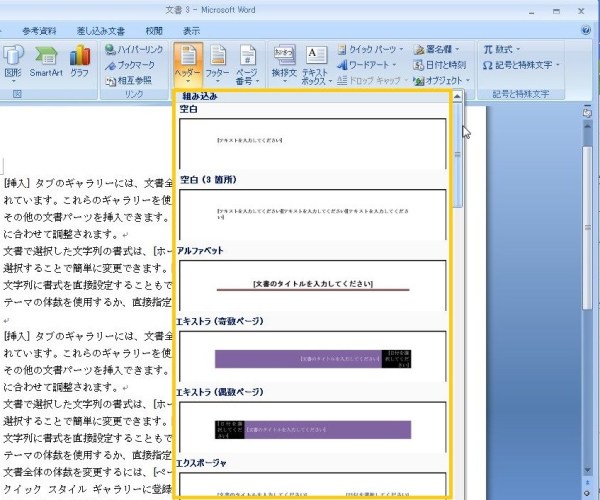The image size is (600, 500).
Task: Switch to the 校閲 review tab
Action: [x=153, y=30]
